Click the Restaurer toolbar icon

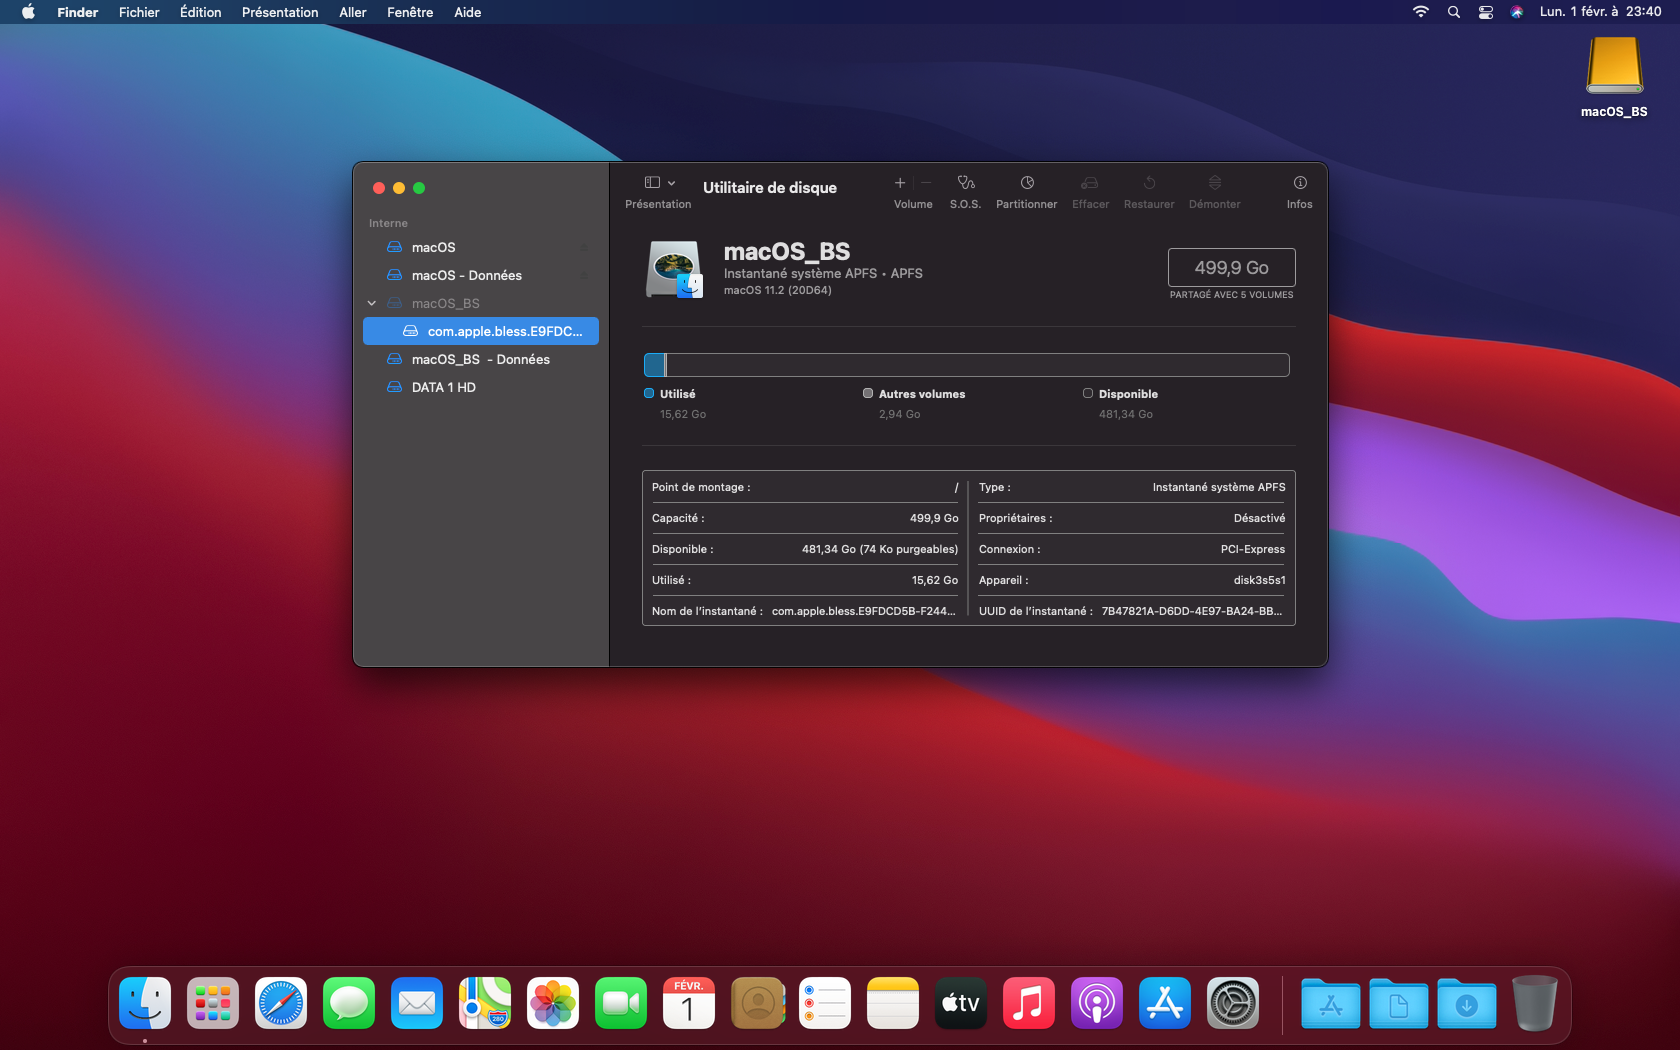(1149, 183)
